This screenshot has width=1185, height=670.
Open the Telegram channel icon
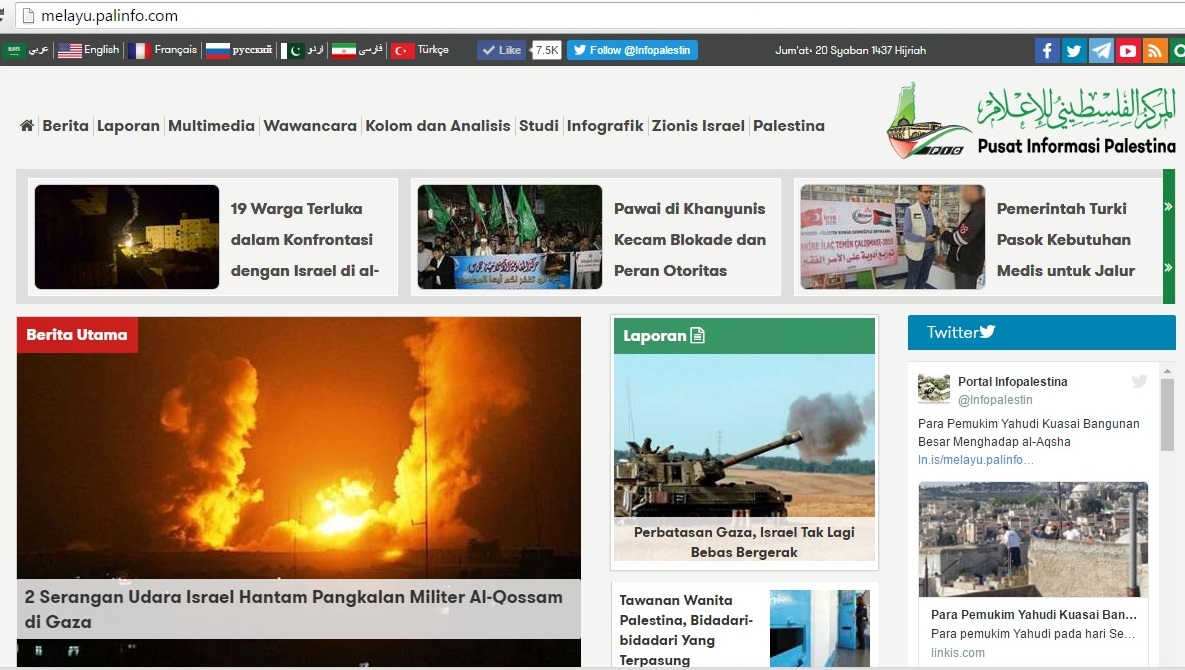pyautogui.click(x=1101, y=51)
